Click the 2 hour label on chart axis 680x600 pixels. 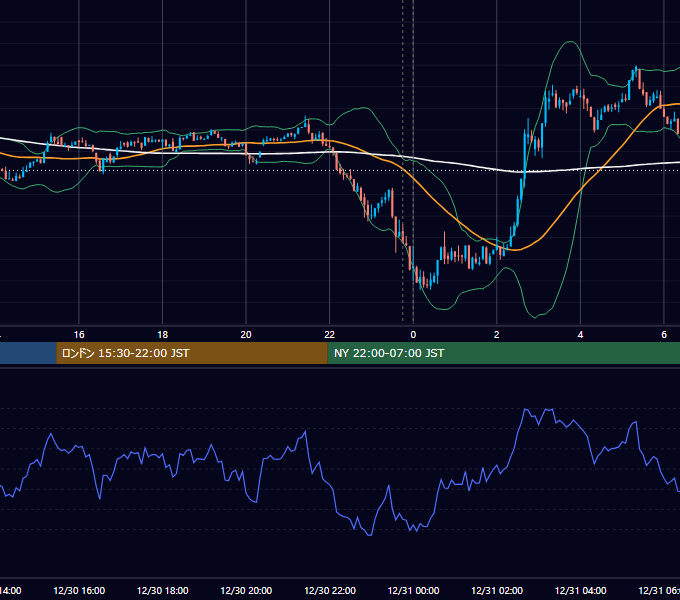click(x=497, y=335)
